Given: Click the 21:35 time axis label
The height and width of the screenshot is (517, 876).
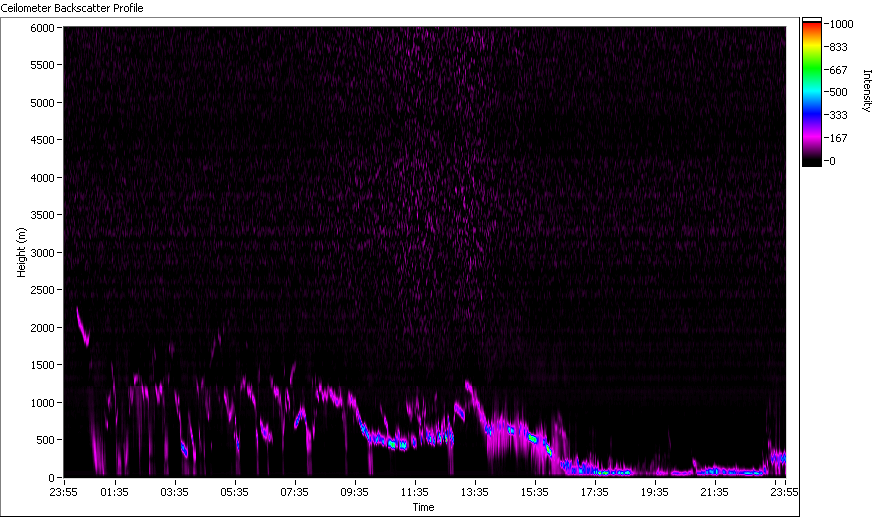Looking at the screenshot, I should point(715,492).
